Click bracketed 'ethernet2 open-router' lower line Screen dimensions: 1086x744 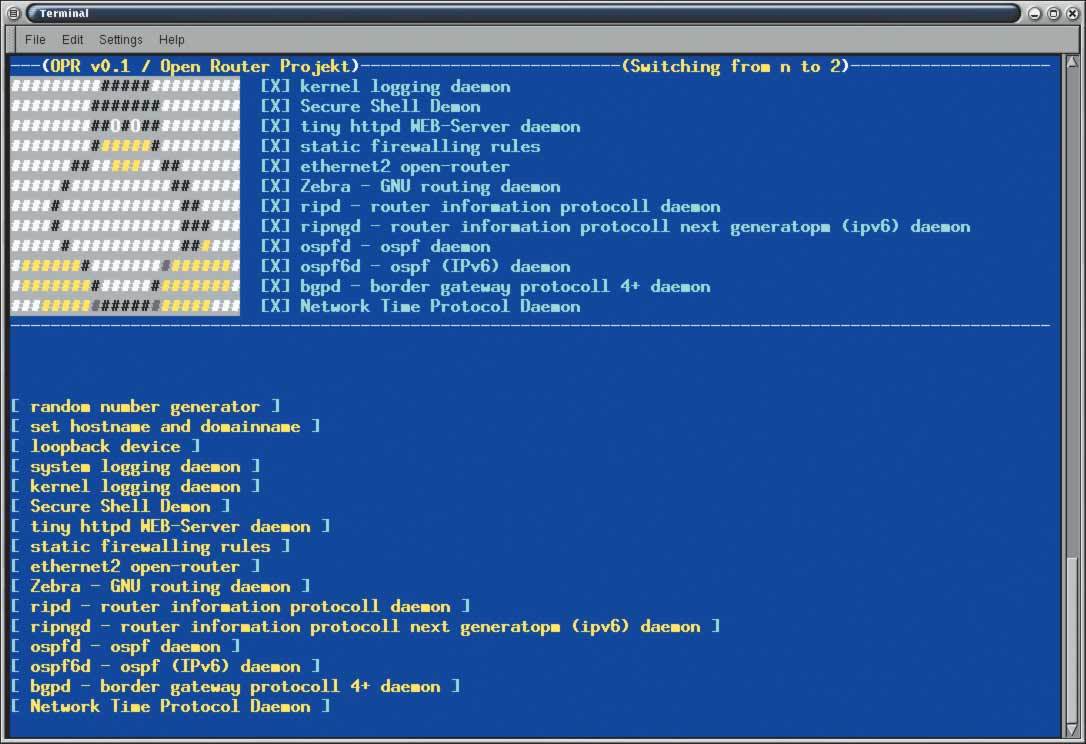[136, 567]
